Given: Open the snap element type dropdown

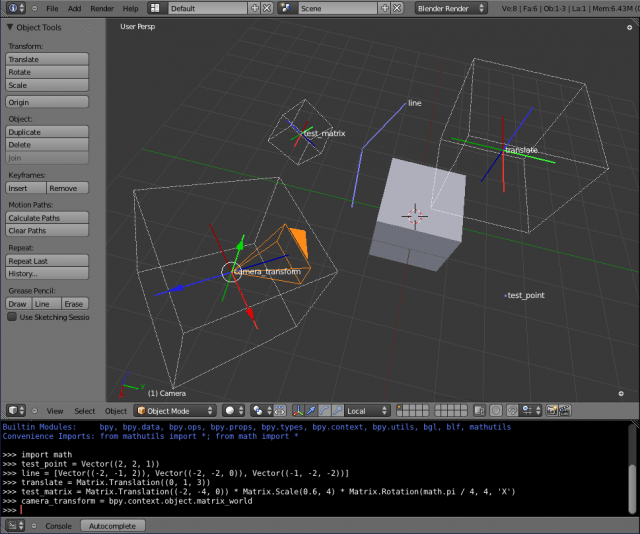Looking at the screenshot, I should 530,410.
